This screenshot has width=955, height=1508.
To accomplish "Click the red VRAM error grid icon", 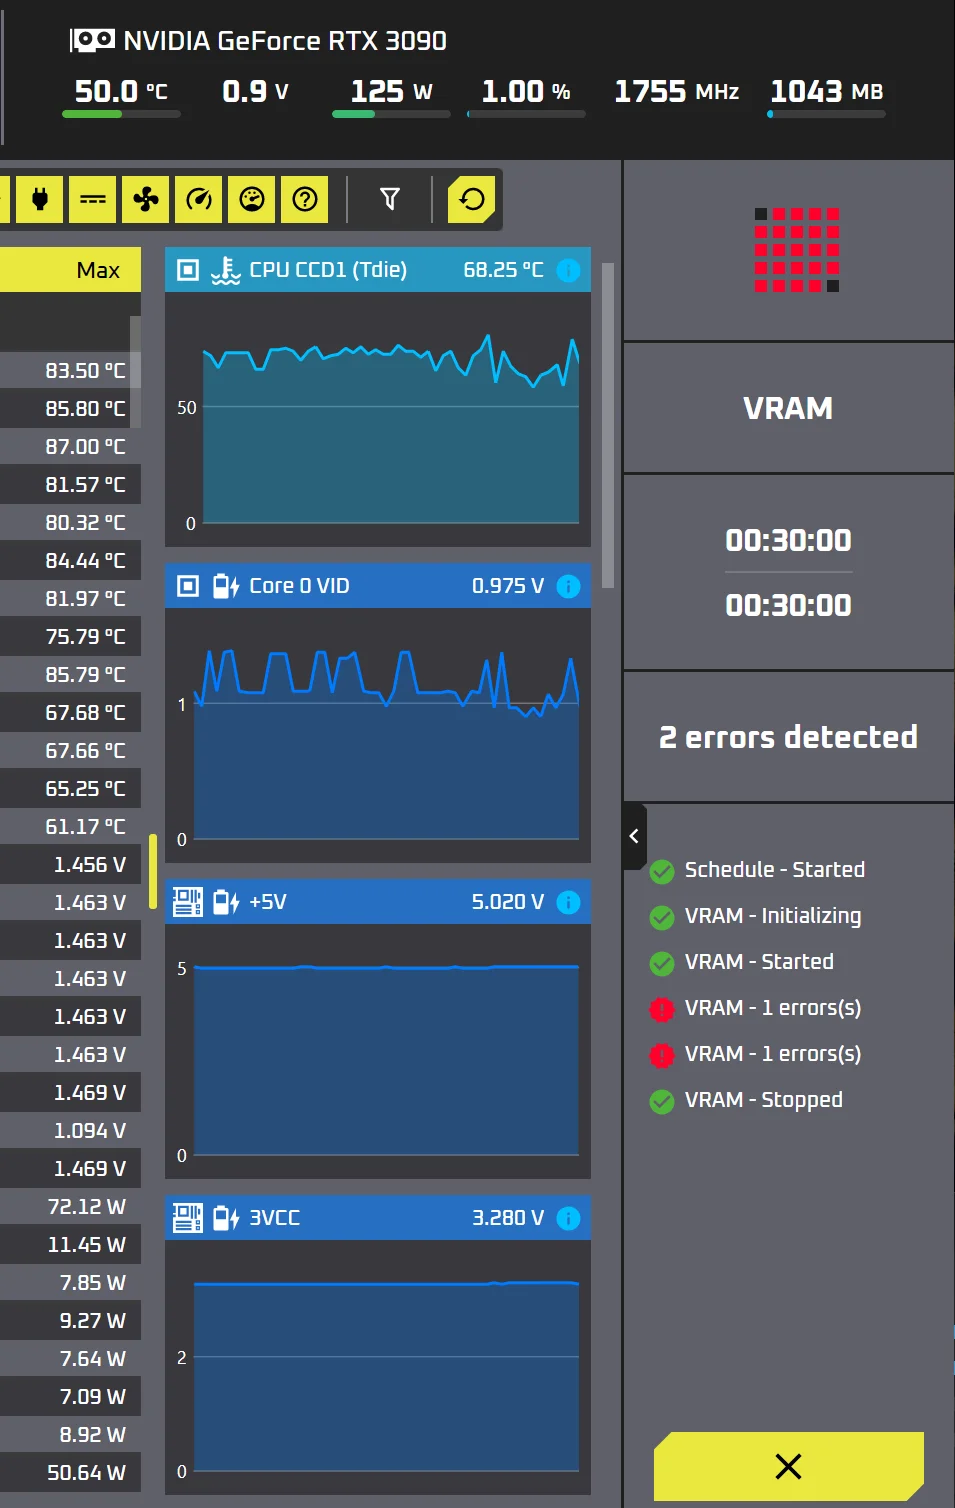I will 797,250.
